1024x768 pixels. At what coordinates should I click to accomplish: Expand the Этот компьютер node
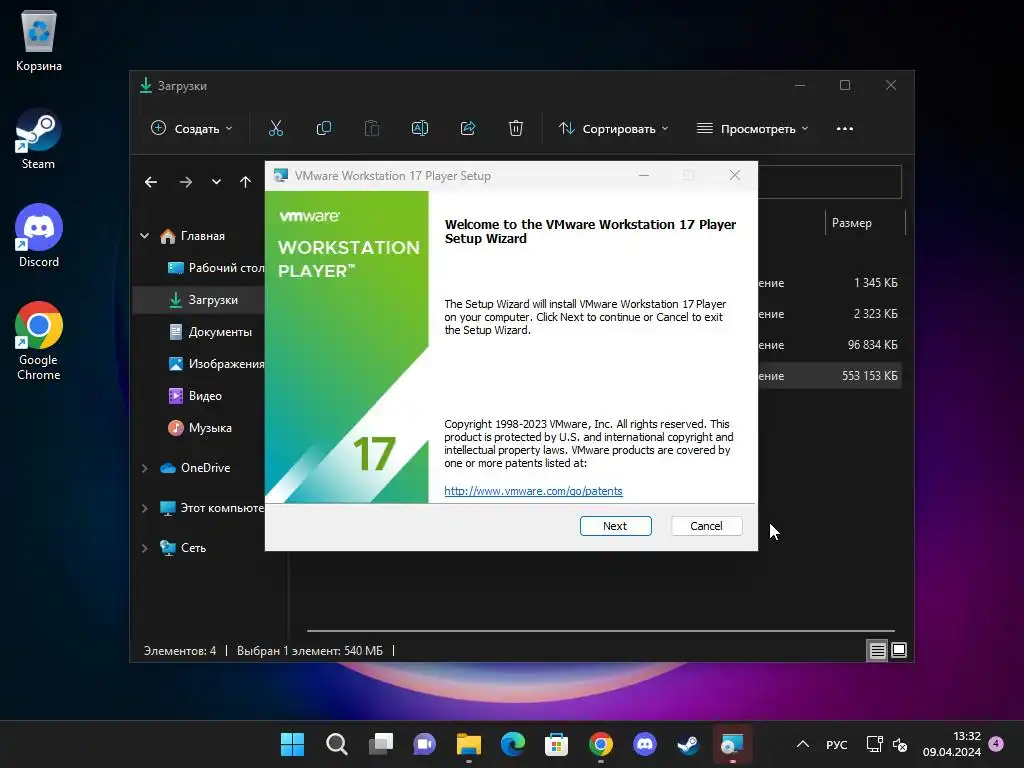(x=144, y=508)
